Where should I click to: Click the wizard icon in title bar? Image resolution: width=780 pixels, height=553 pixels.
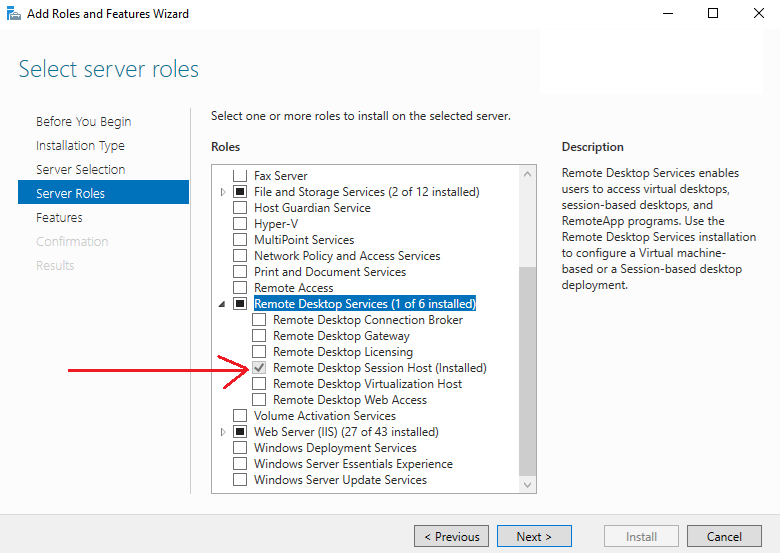[13, 14]
